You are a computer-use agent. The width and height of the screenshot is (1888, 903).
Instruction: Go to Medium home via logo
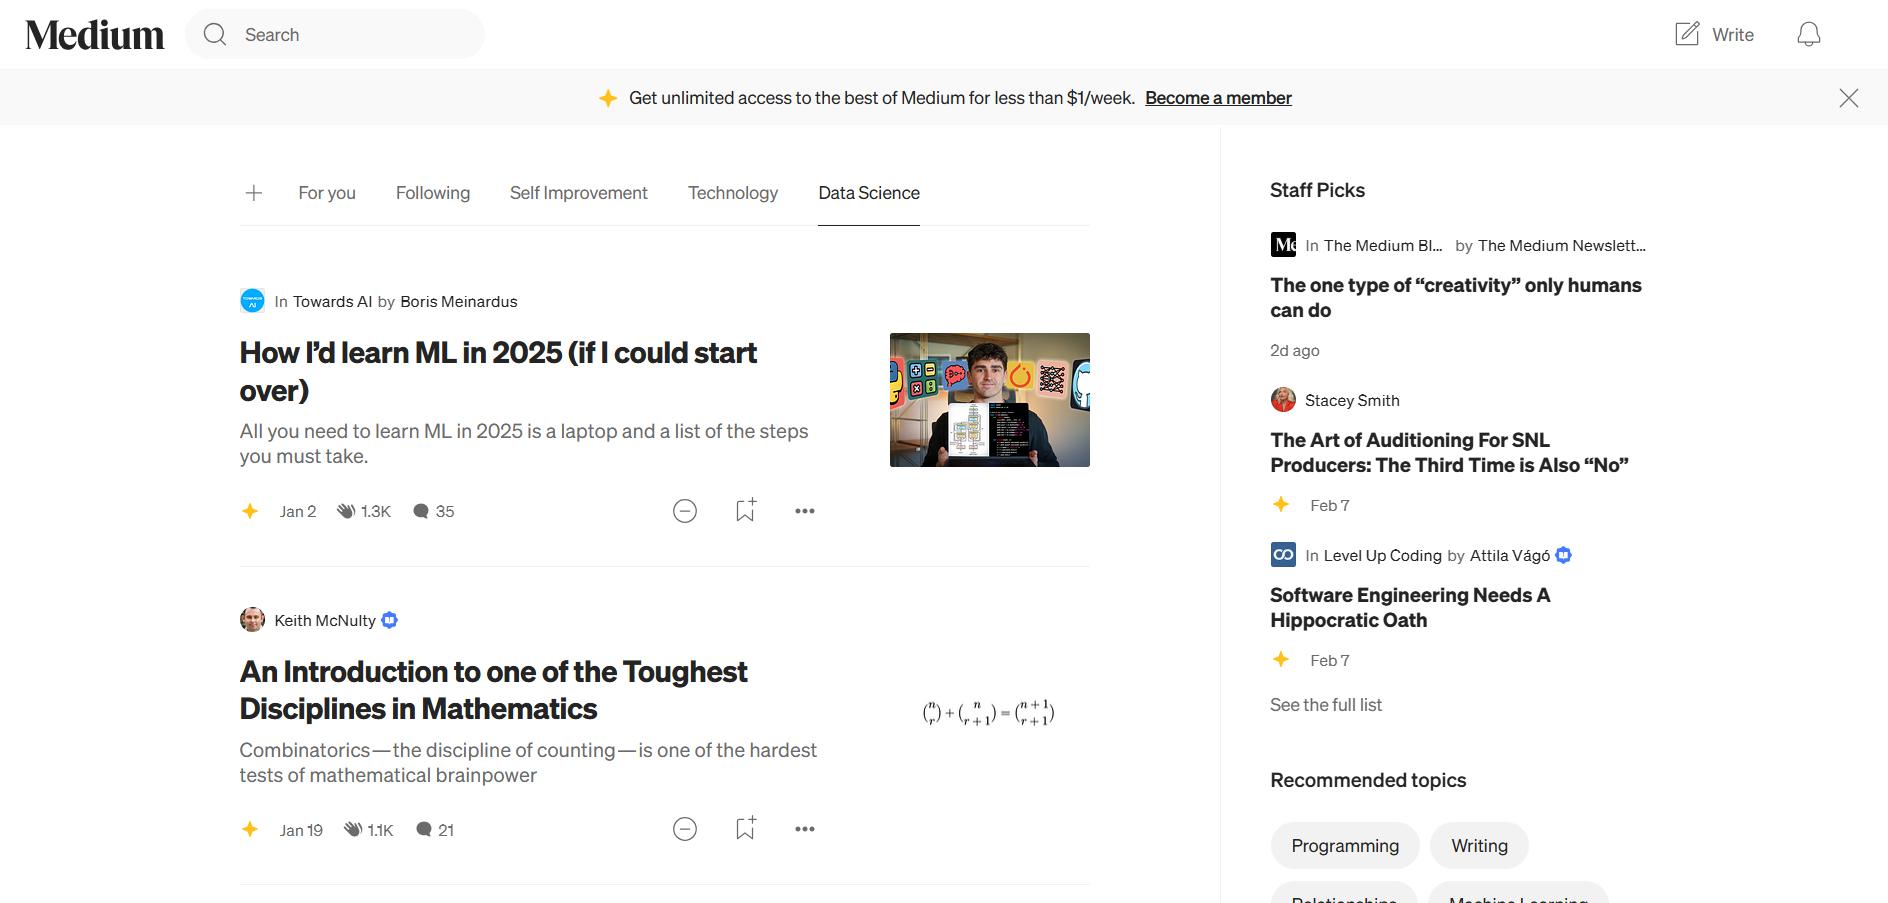(x=95, y=35)
